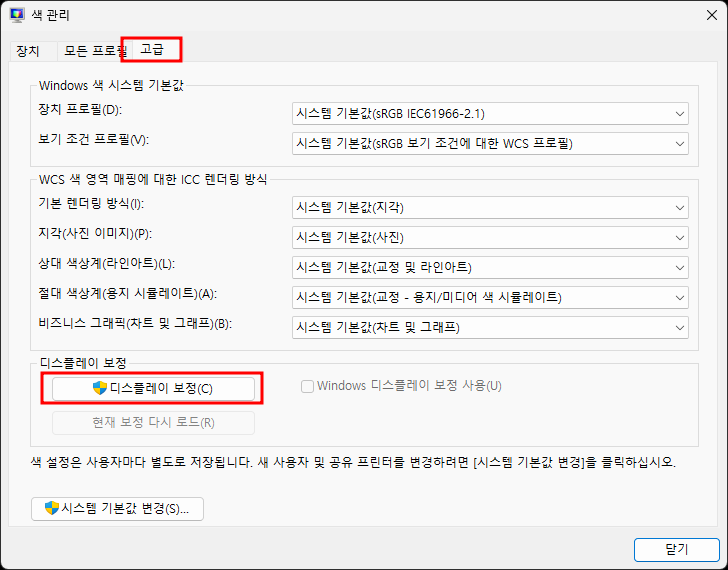Open the 절대 색상계(용지 시뮬레이트)(A) dropdown
Image resolution: width=728 pixels, height=570 pixels.
click(490, 298)
